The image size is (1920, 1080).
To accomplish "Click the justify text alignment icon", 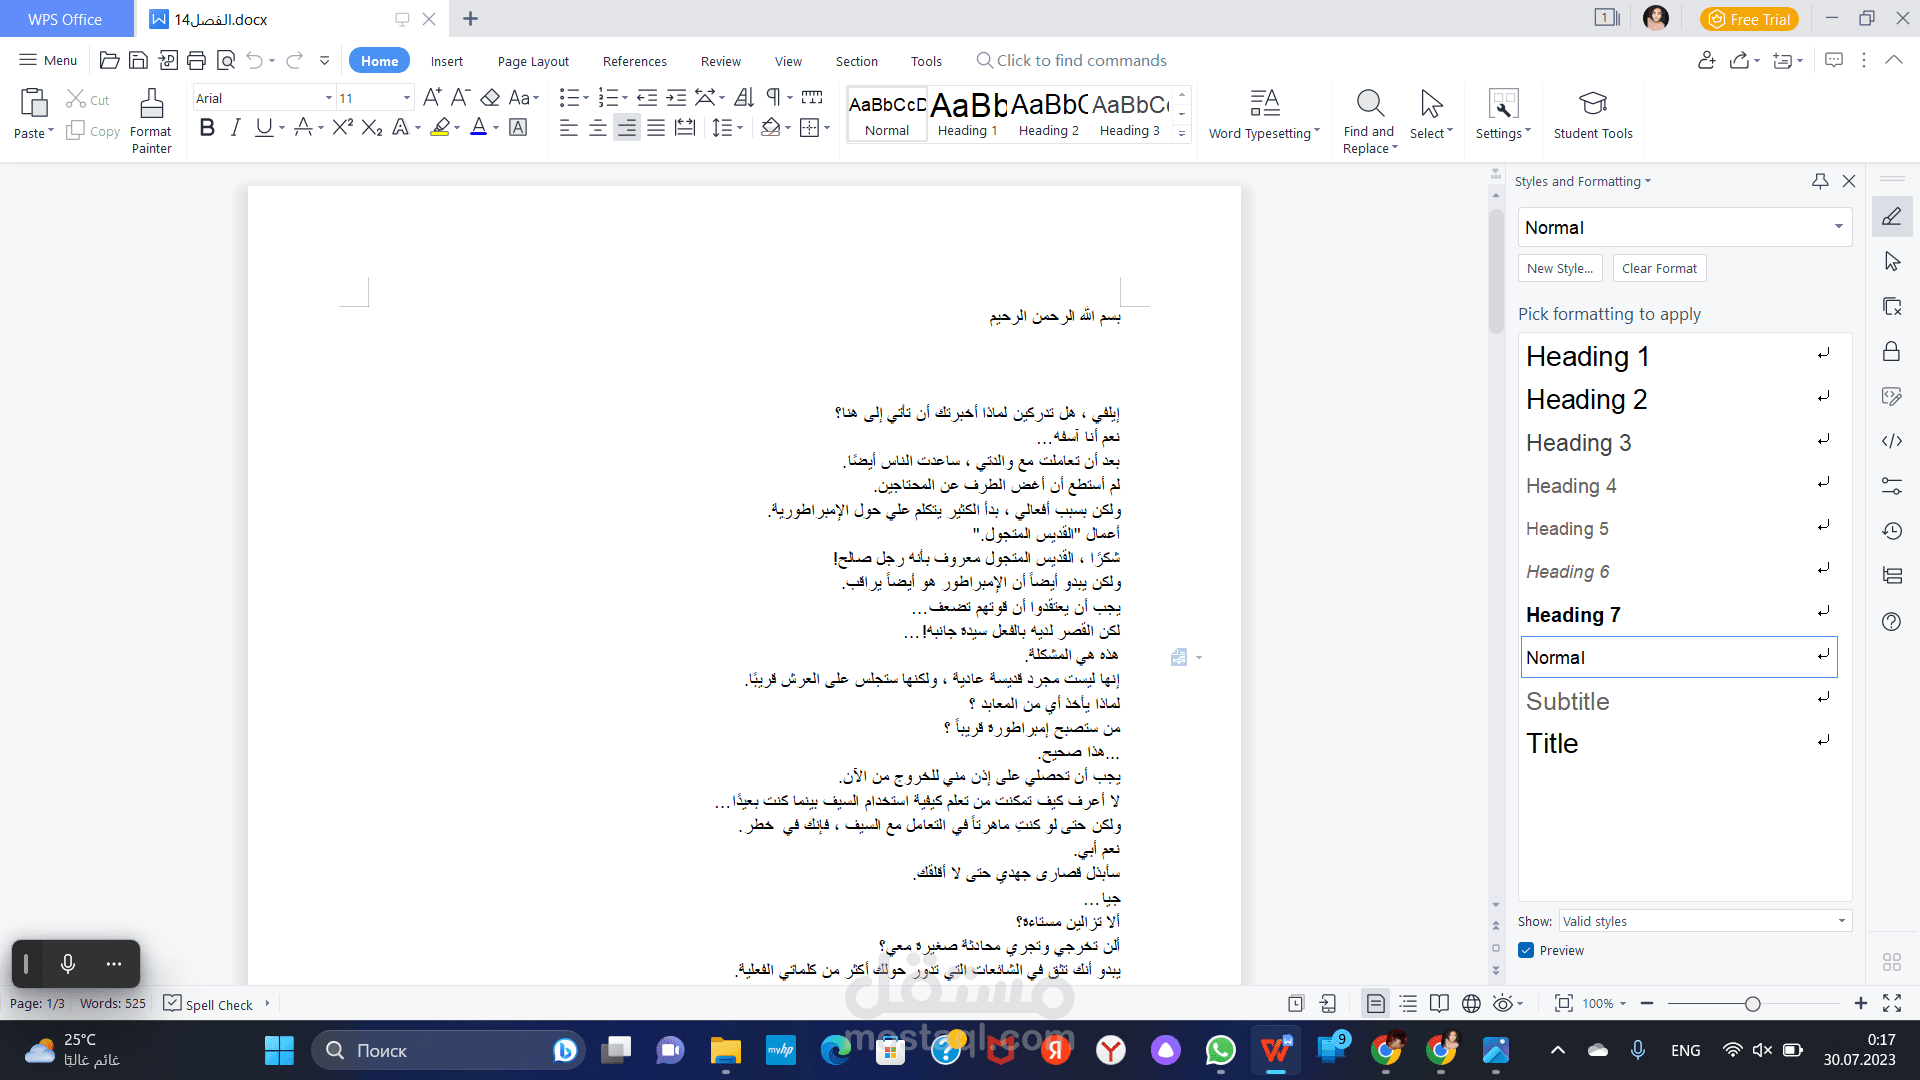I will point(656,127).
